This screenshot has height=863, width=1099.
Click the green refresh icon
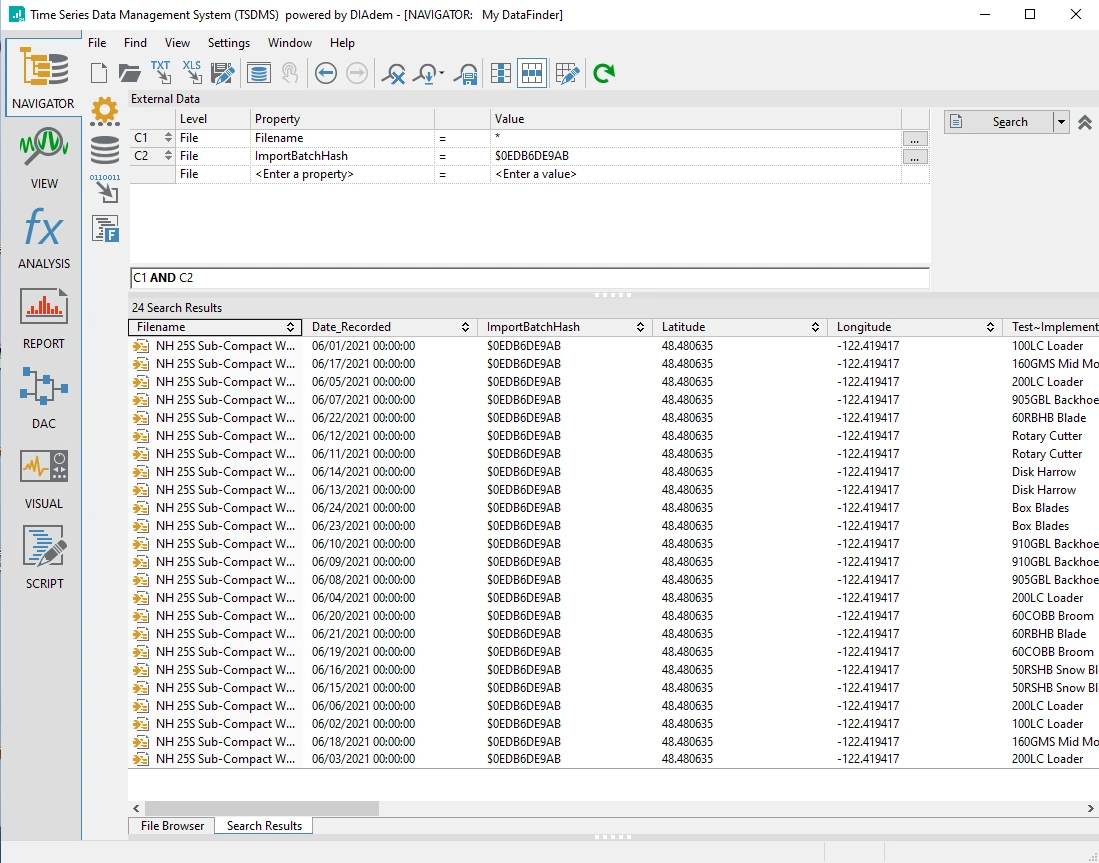[603, 73]
